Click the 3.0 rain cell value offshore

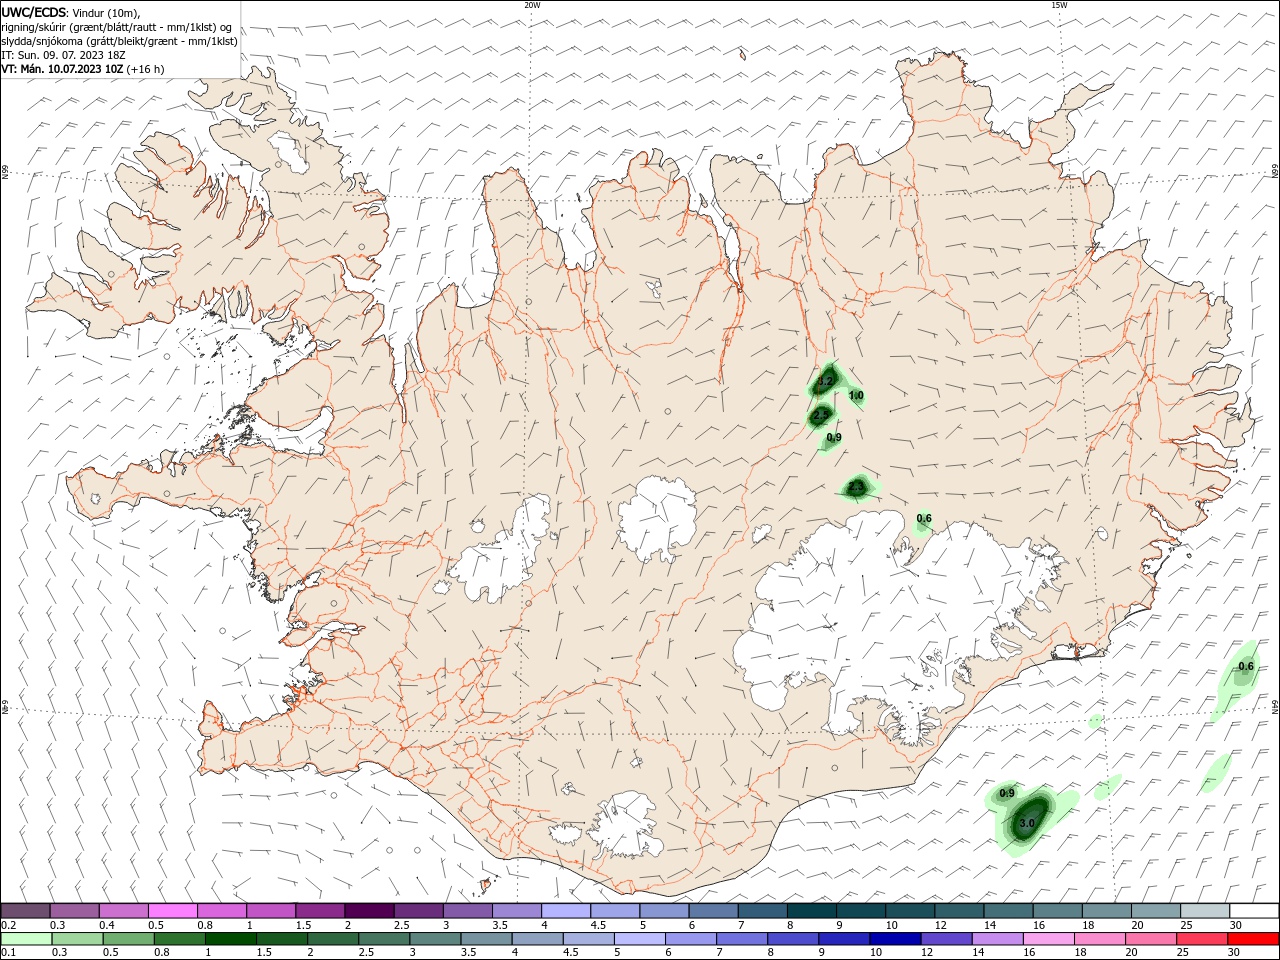1026,824
